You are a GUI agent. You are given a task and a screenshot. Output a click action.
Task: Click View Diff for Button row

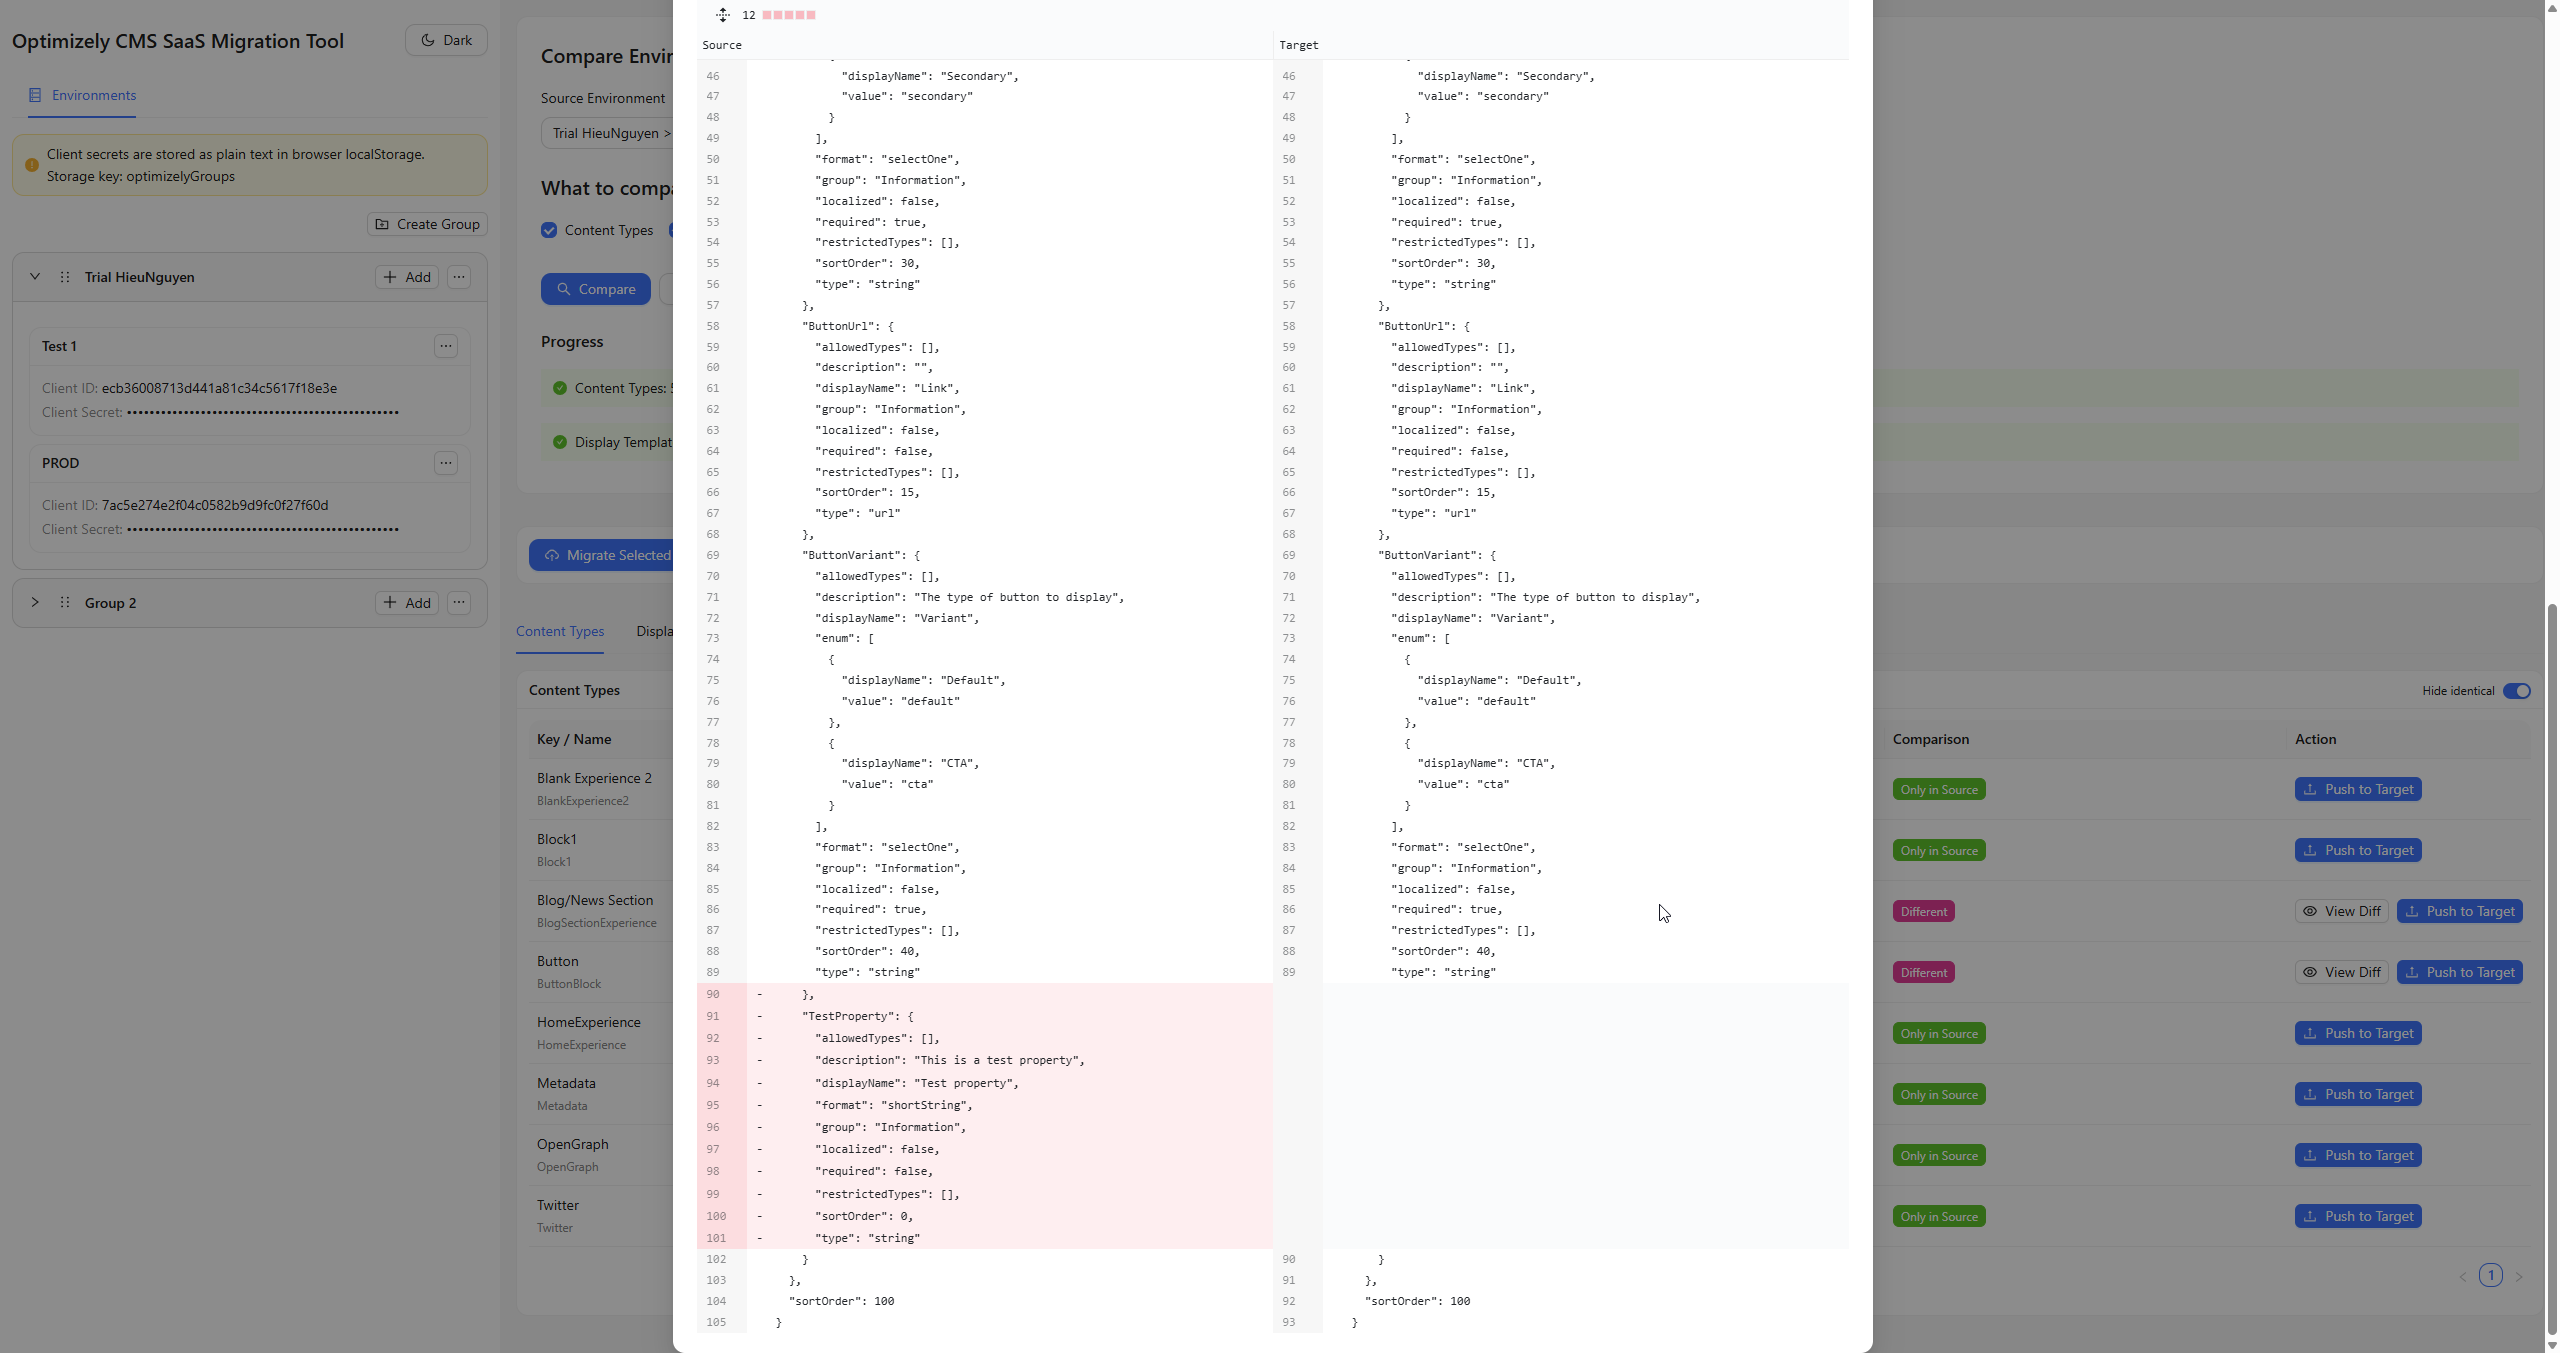2341,972
